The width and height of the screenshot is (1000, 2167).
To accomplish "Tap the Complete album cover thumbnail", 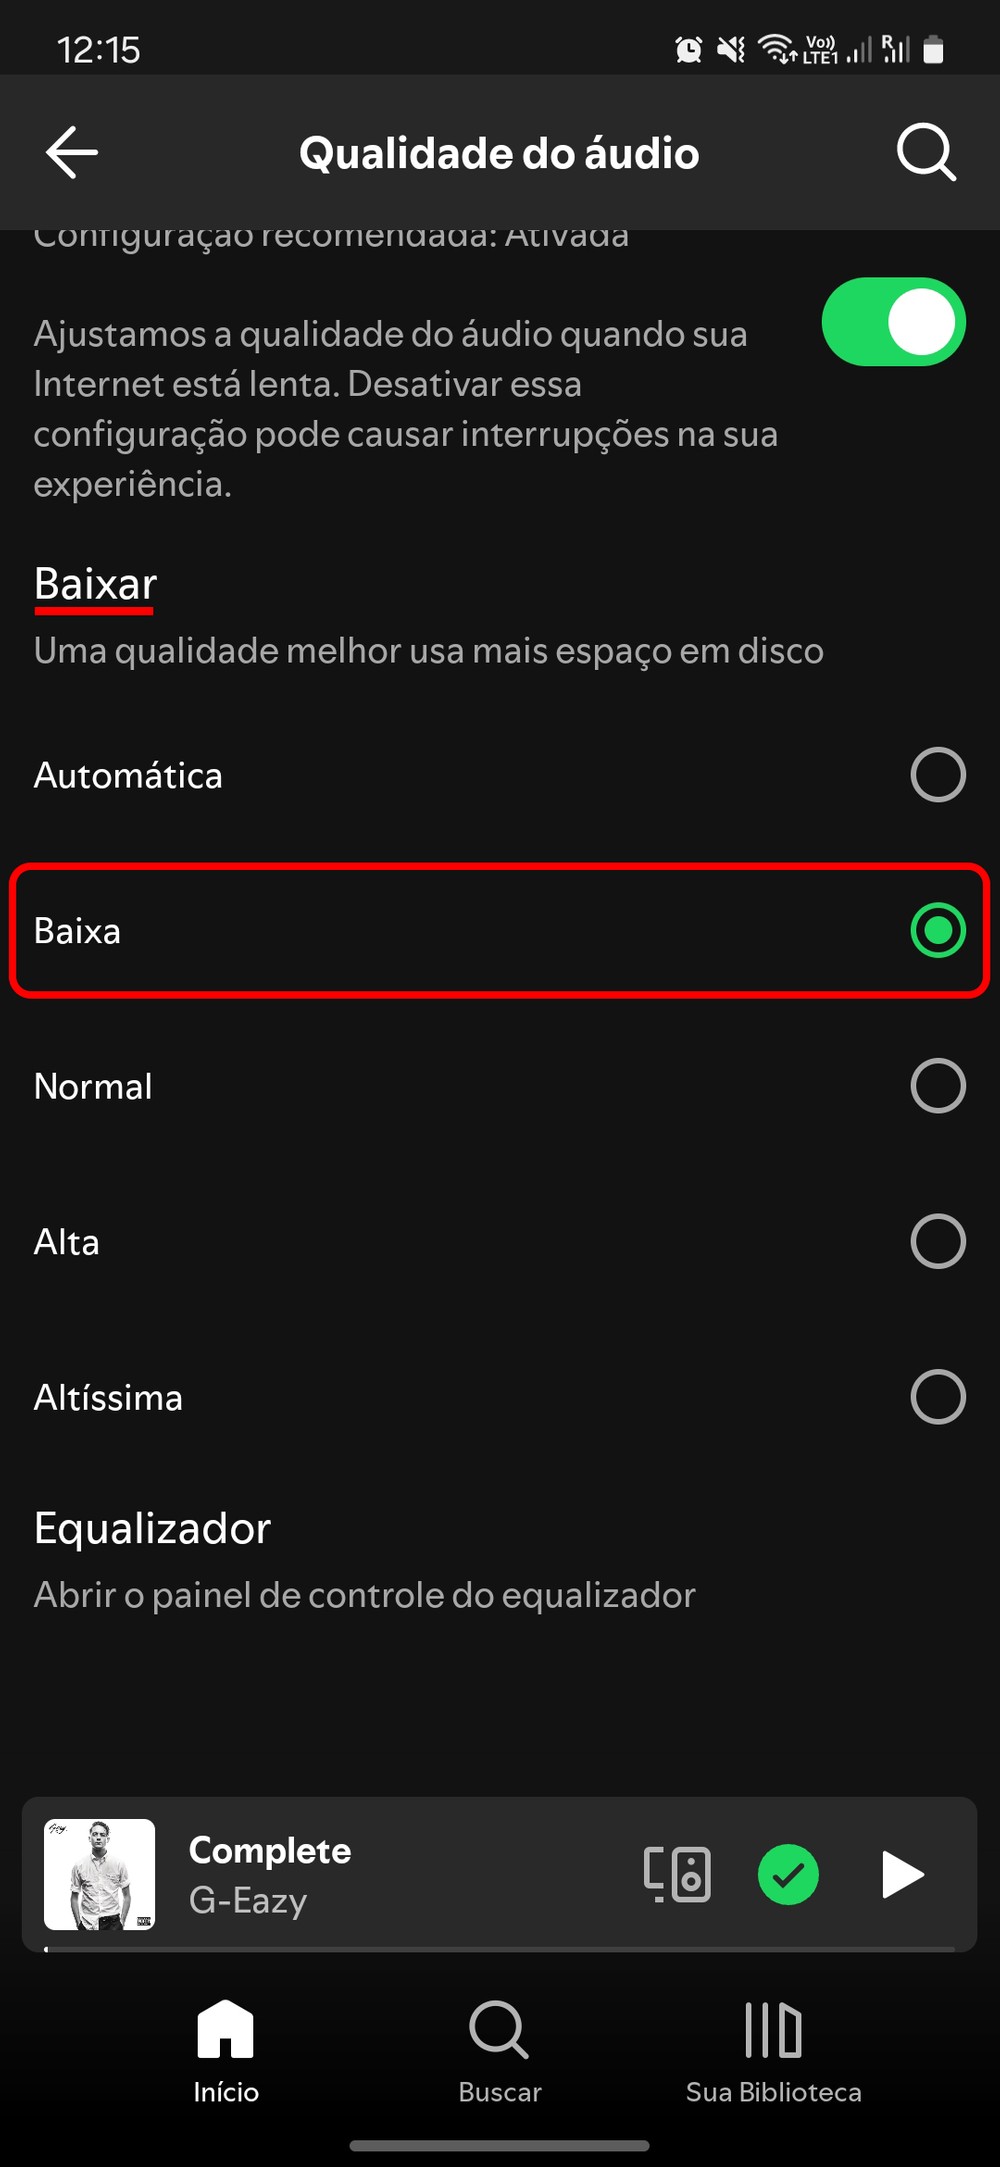I will [x=100, y=1874].
